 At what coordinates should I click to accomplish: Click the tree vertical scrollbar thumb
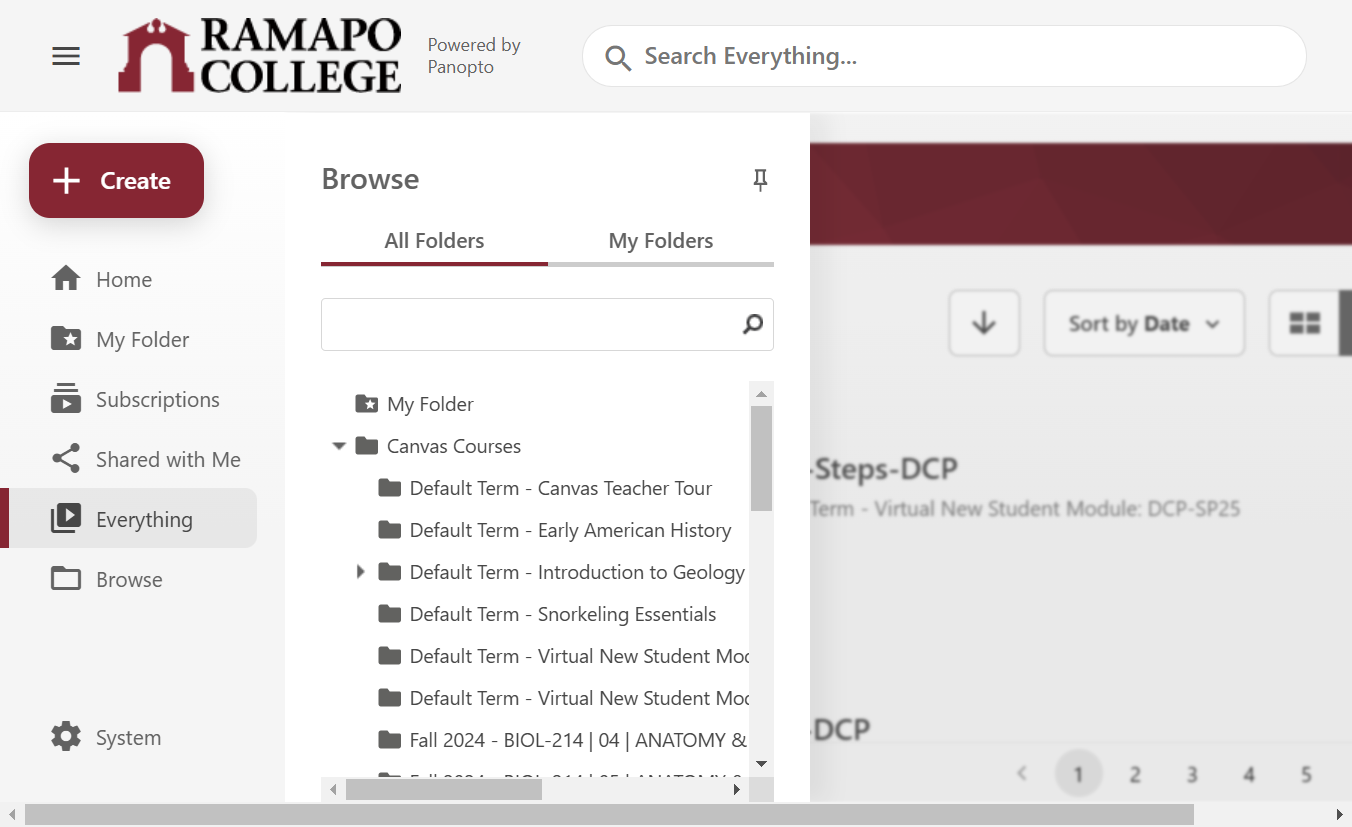coord(761,458)
